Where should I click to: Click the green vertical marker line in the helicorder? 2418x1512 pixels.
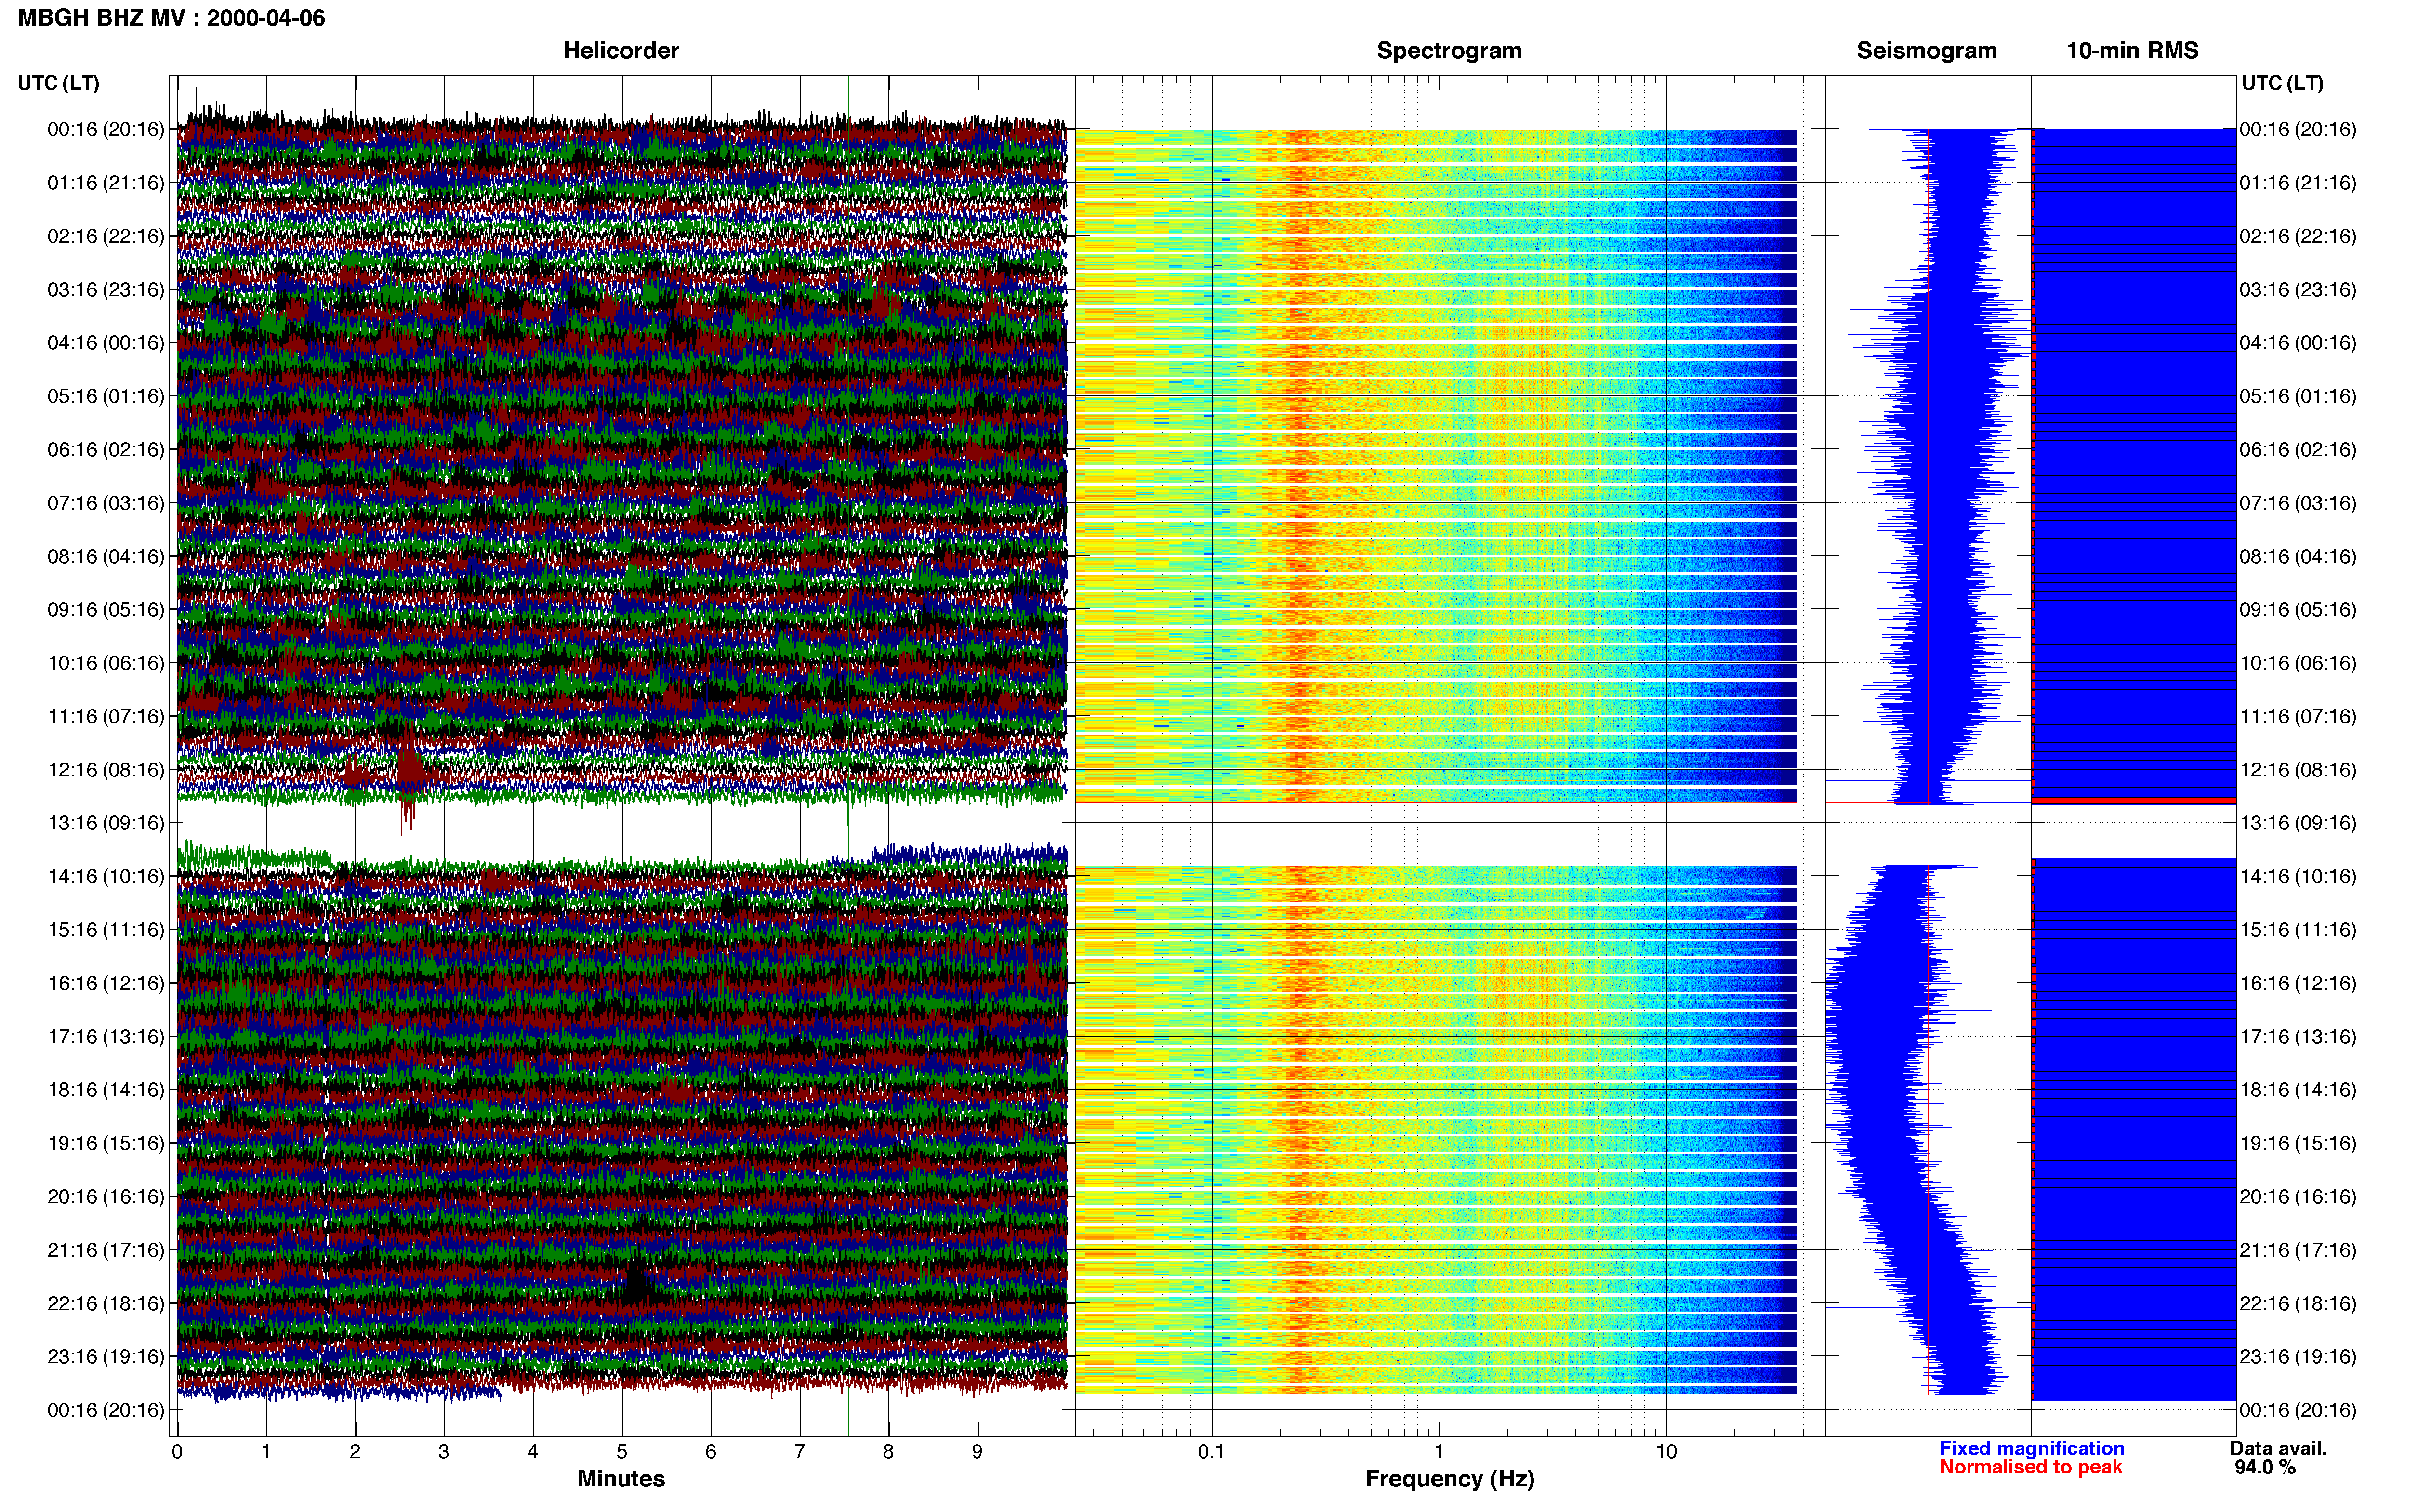[x=848, y=756]
